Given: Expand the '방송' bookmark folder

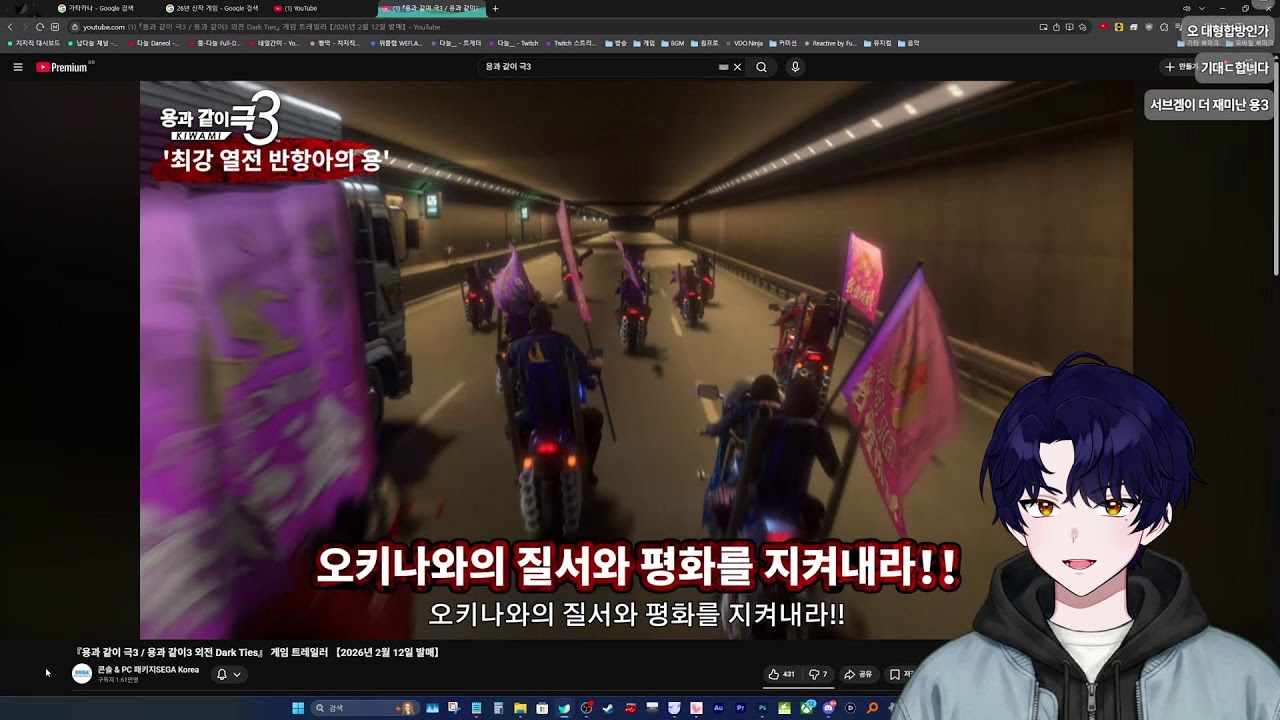Looking at the screenshot, I should point(616,43).
